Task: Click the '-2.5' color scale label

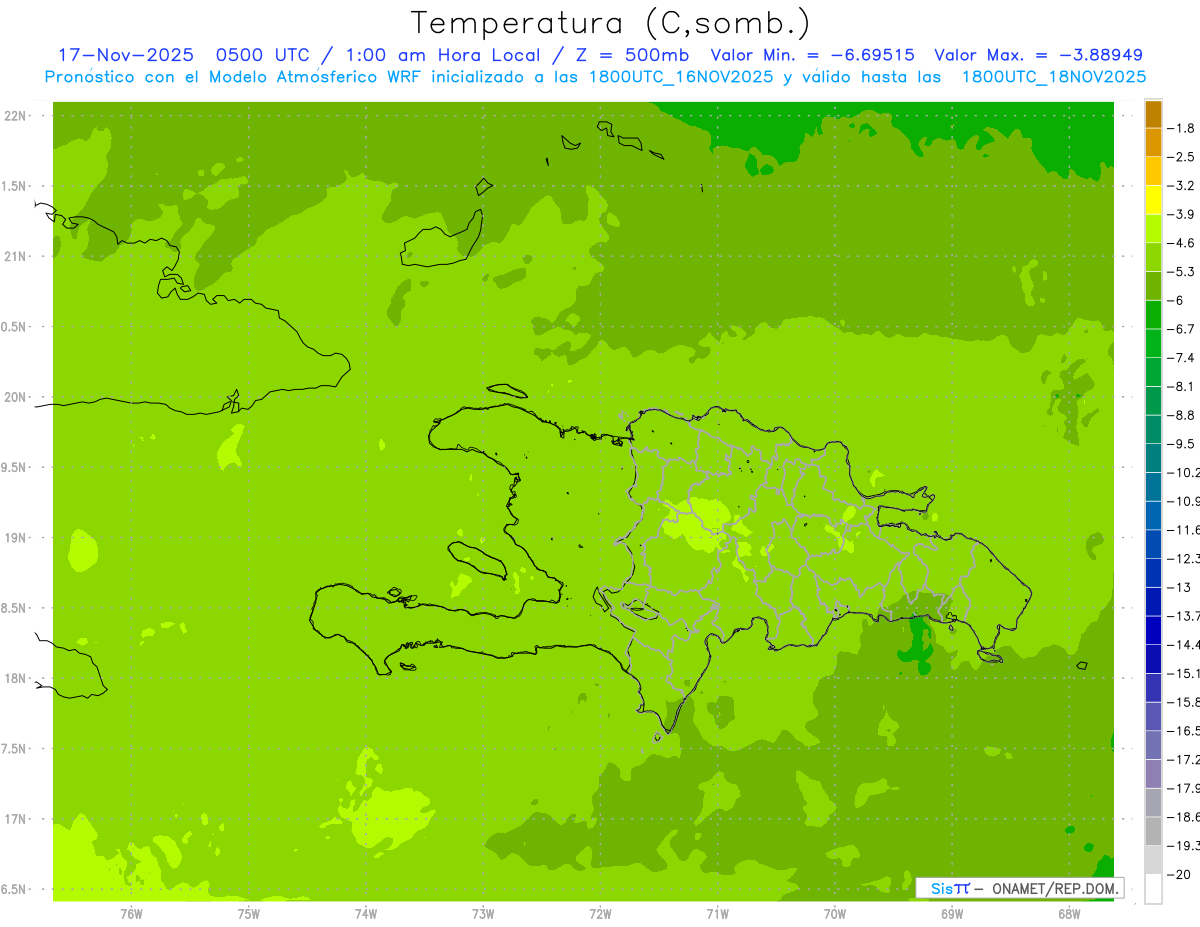Action: pos(1183,157)
